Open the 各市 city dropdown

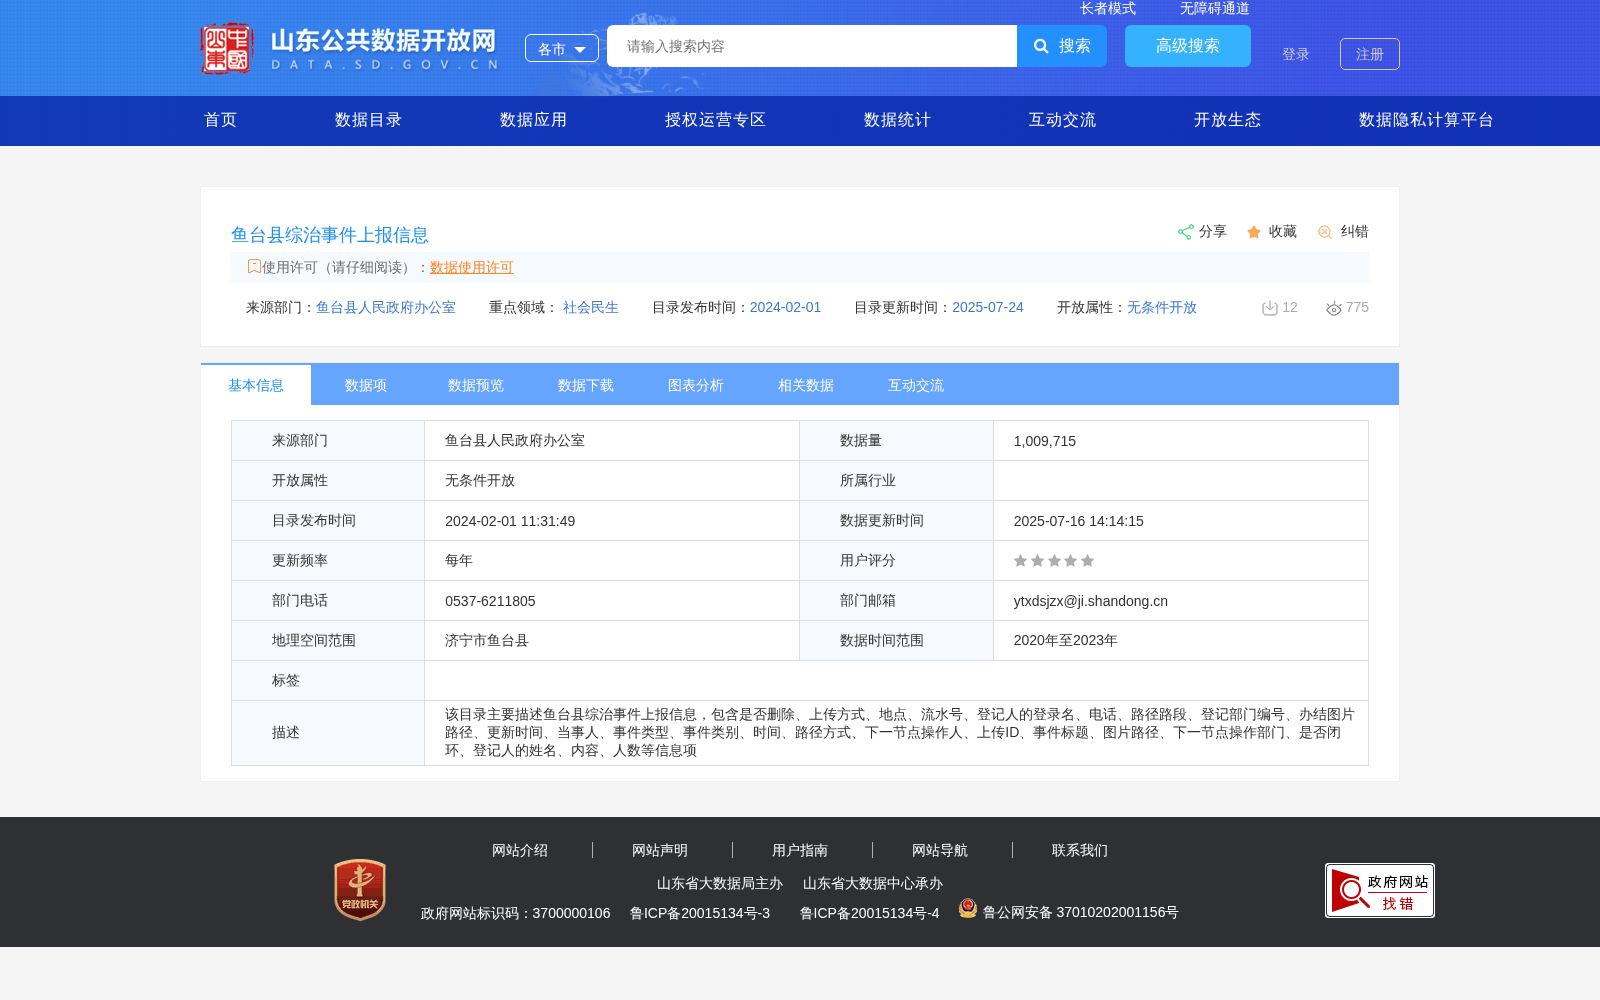pyautogui.click(x=562, y=48)
